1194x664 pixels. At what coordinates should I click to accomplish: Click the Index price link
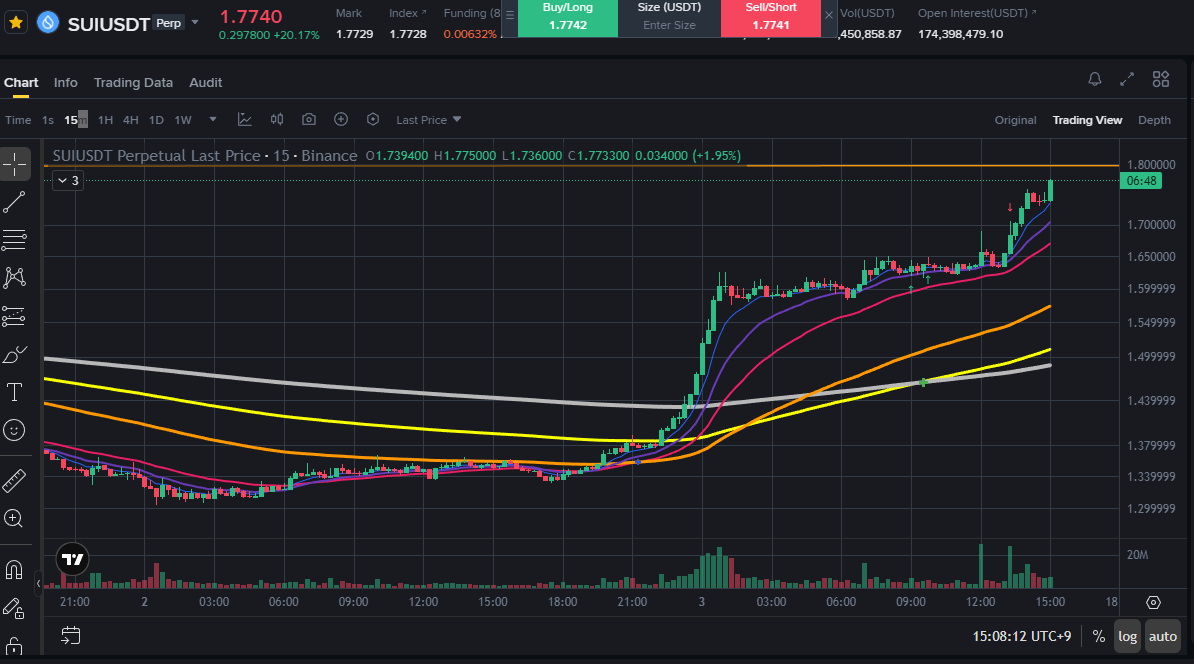coord(407,13)
